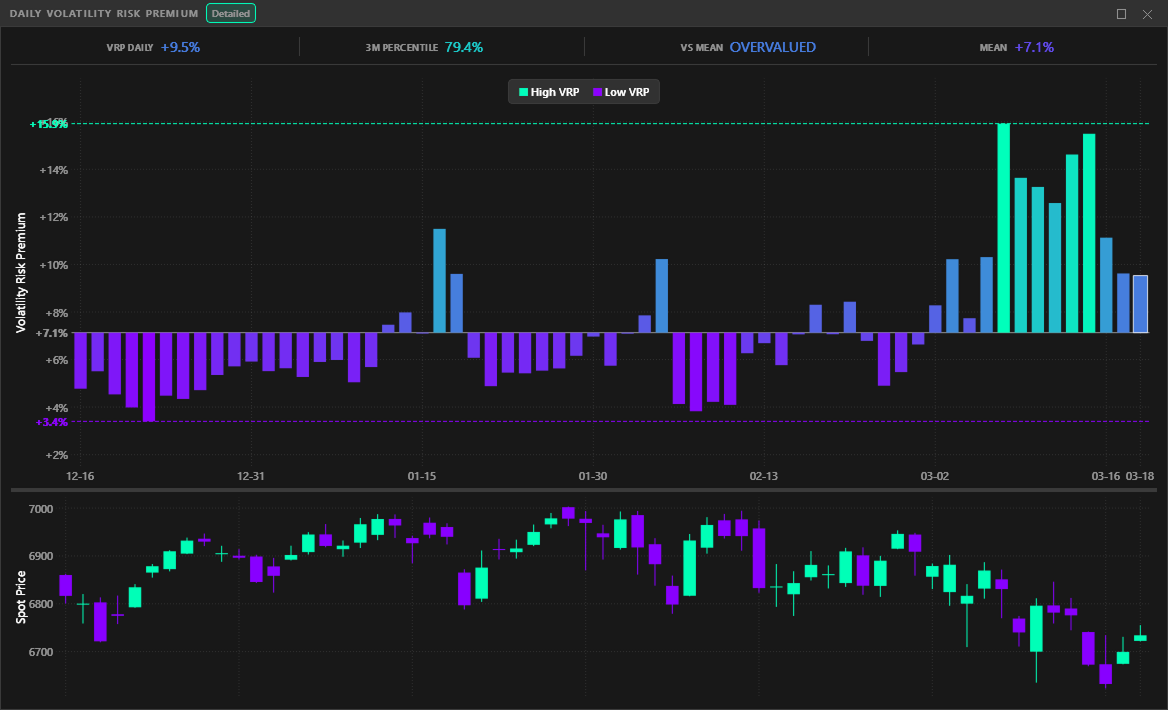Toggle High VRP legend entry
1168x710 pixels.
550,92
